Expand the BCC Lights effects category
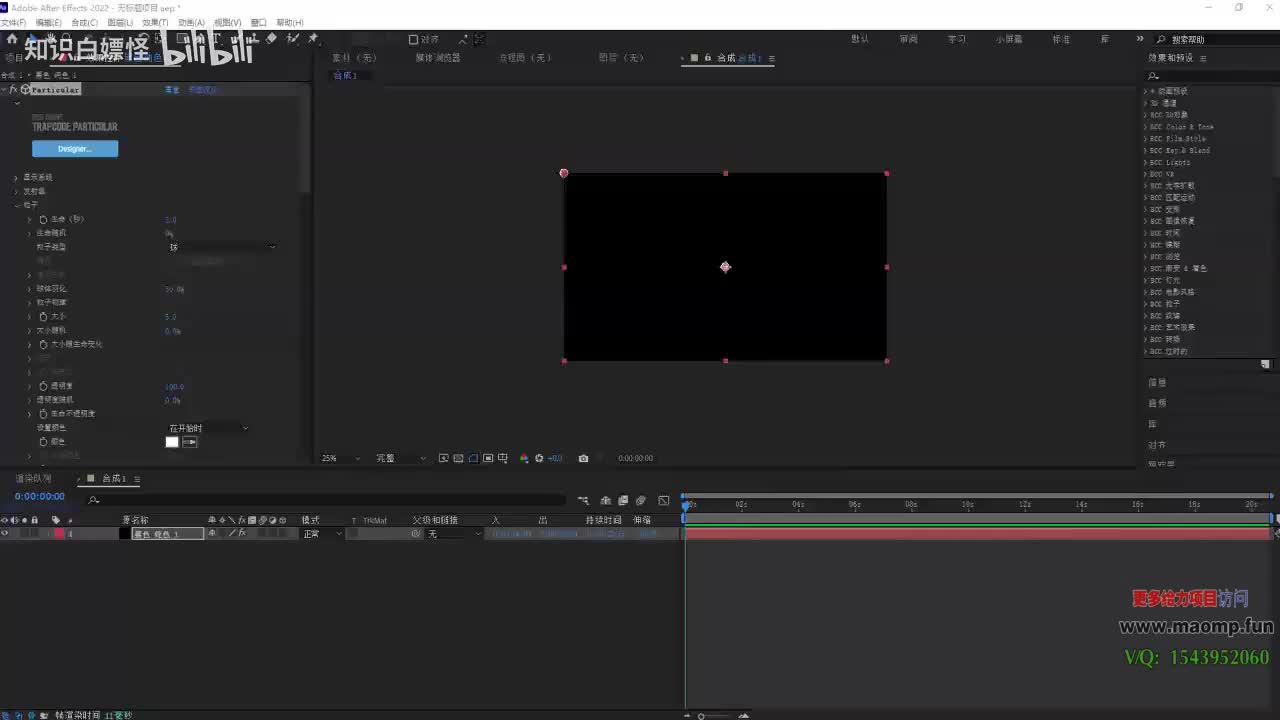Screen dimensions: 1280x720 (x=1146, y=162)
